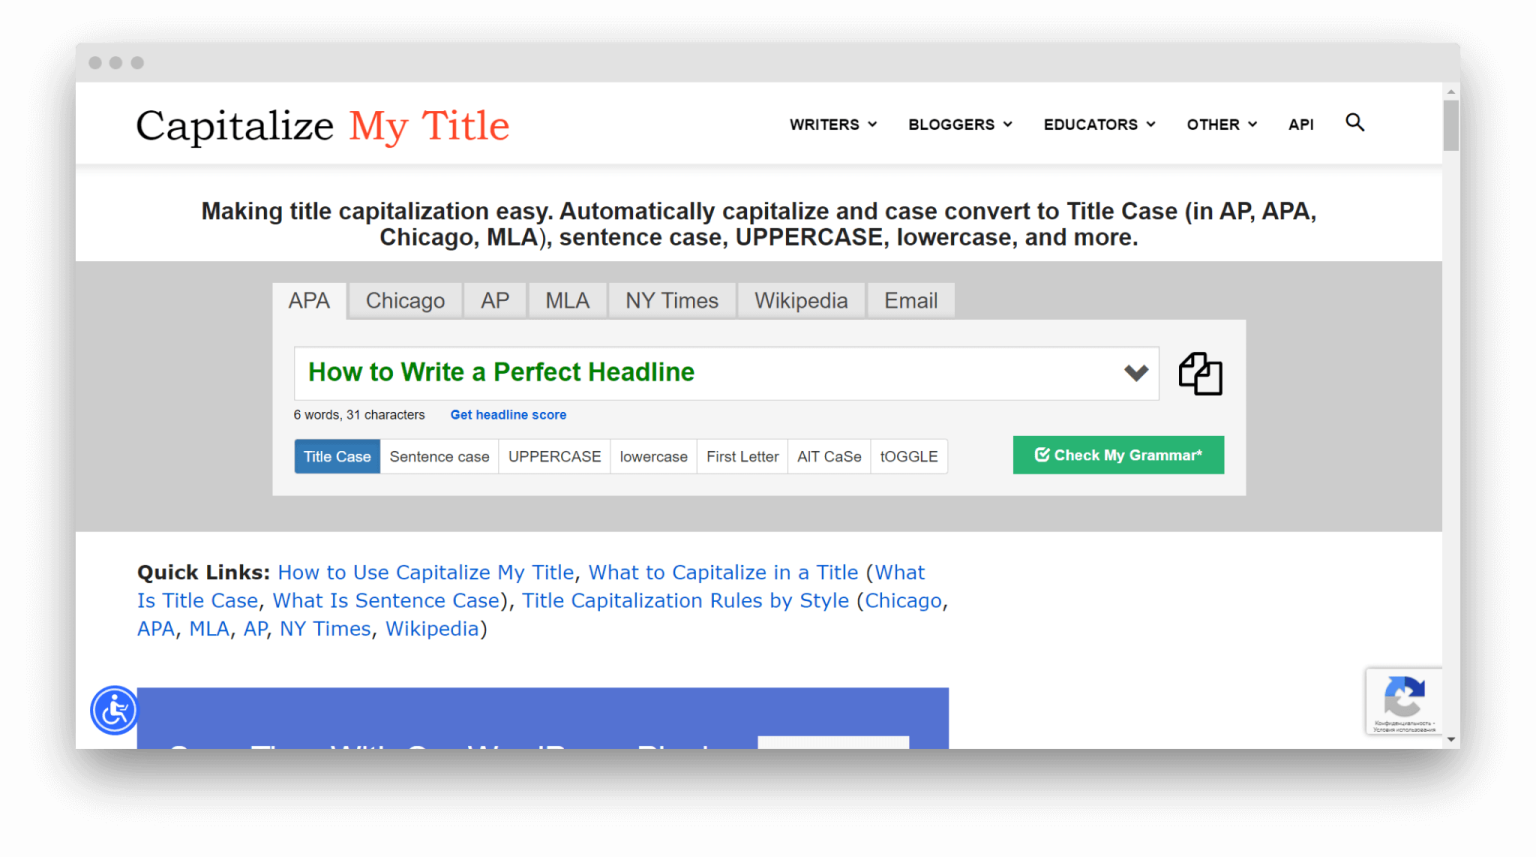Open the API menu item
Screen dimensions: 1536x857
pos(1300,125)
